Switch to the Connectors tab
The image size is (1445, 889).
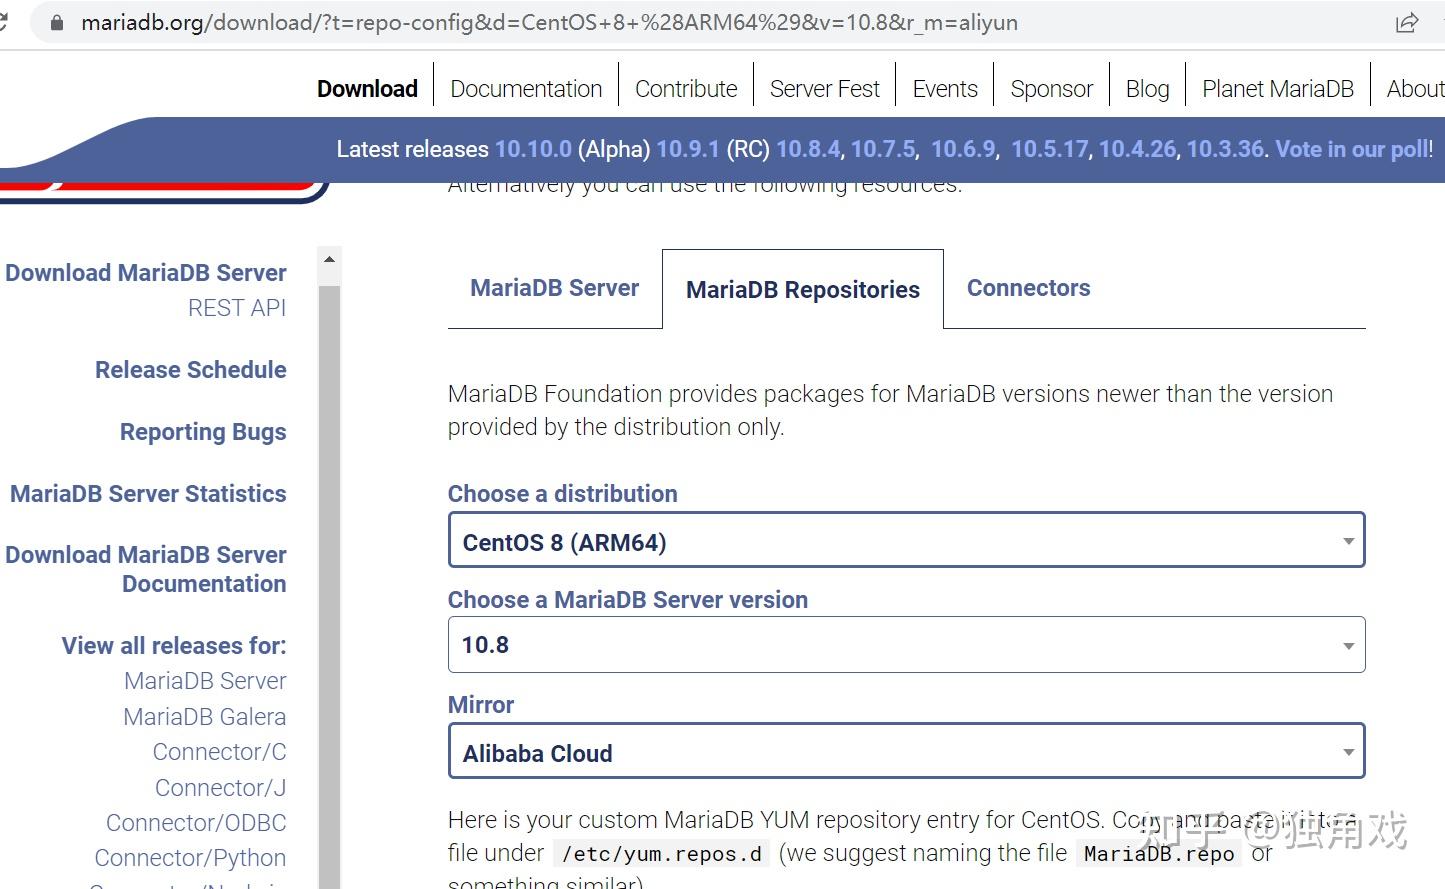1028,288
